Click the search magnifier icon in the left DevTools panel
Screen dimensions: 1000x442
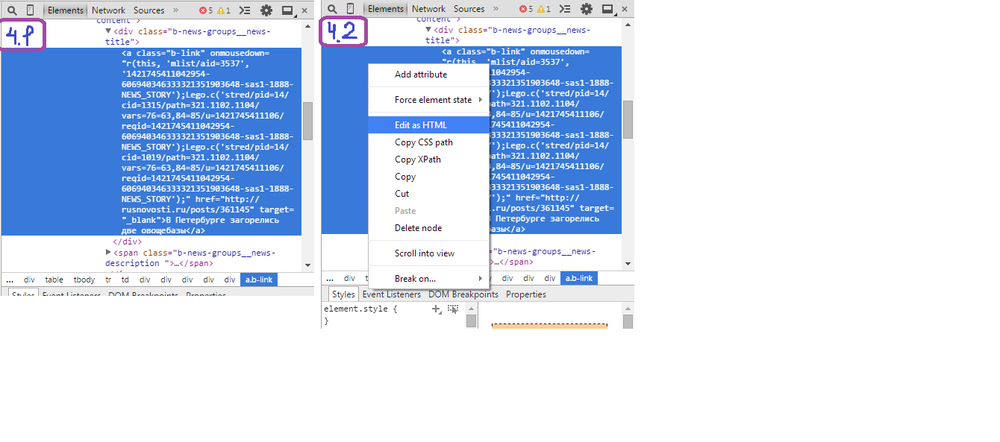[x=10, y=9]
